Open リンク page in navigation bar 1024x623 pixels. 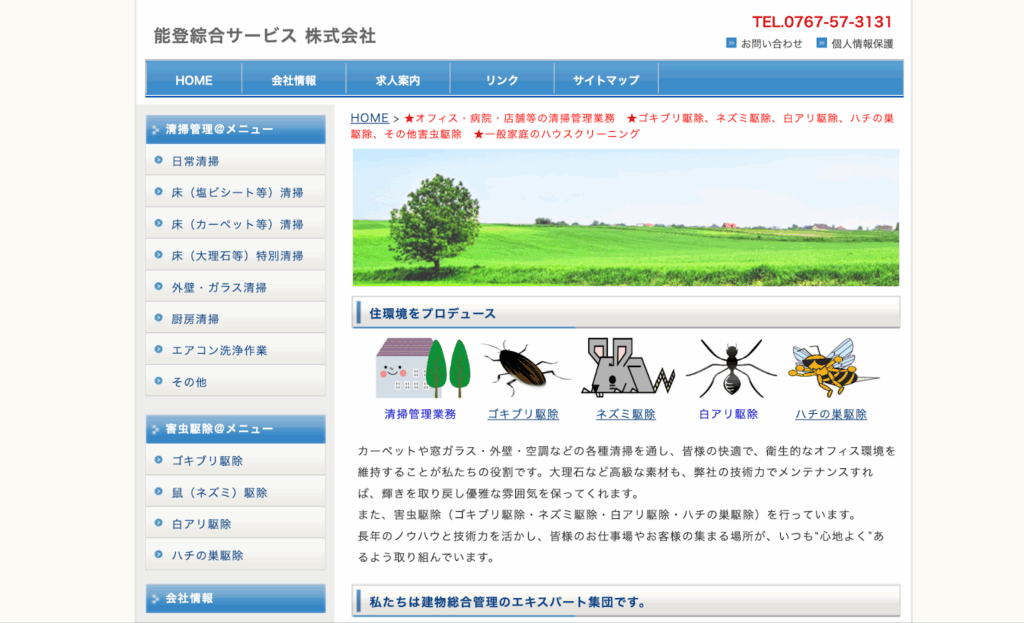point(502,80)
